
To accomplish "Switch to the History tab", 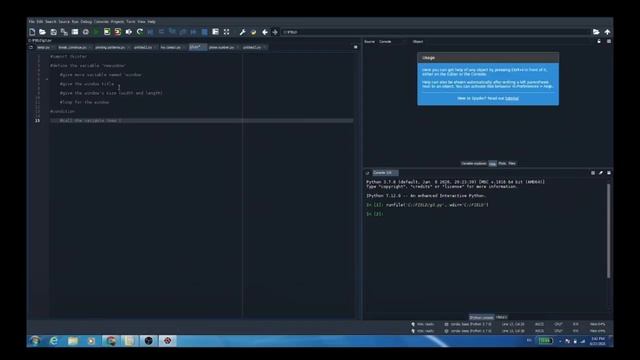I will click(x=502, y=317).
